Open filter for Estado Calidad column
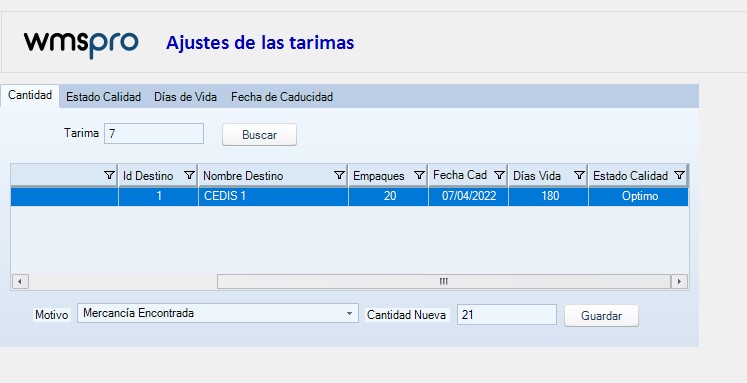This screenshot has width=747, height=383. pyautogui.click(x=679, y=175)
